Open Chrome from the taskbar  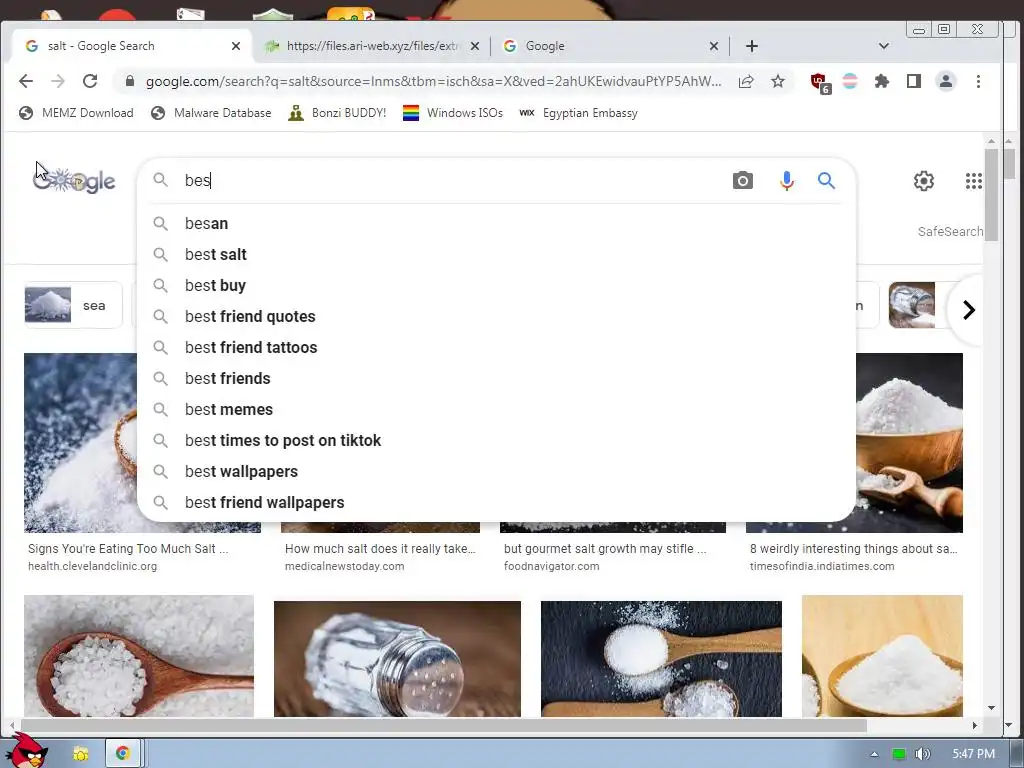click(122, 754)
